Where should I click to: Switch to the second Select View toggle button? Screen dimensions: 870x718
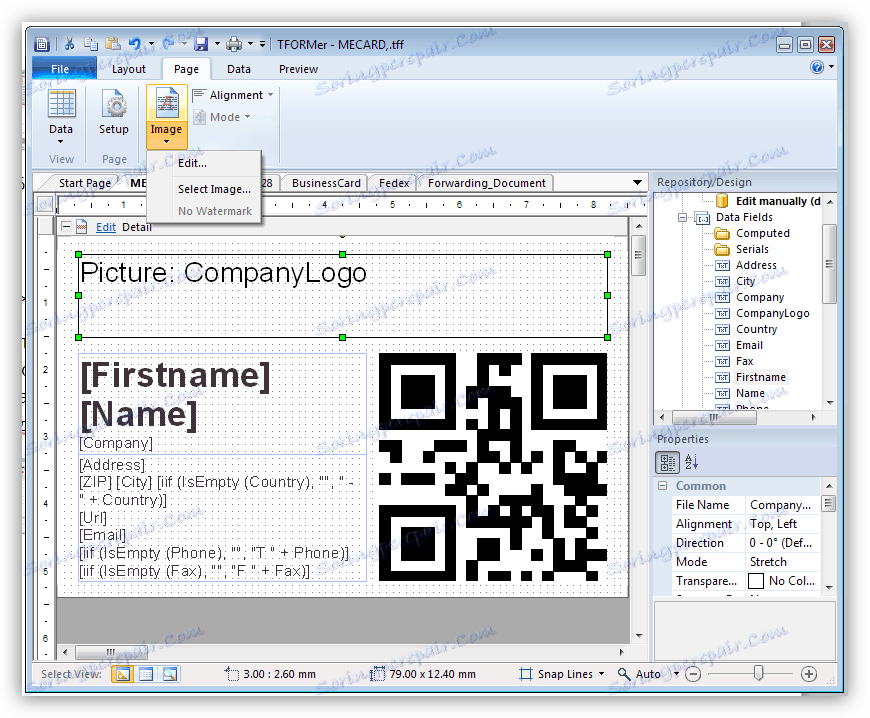coord(145,674)
